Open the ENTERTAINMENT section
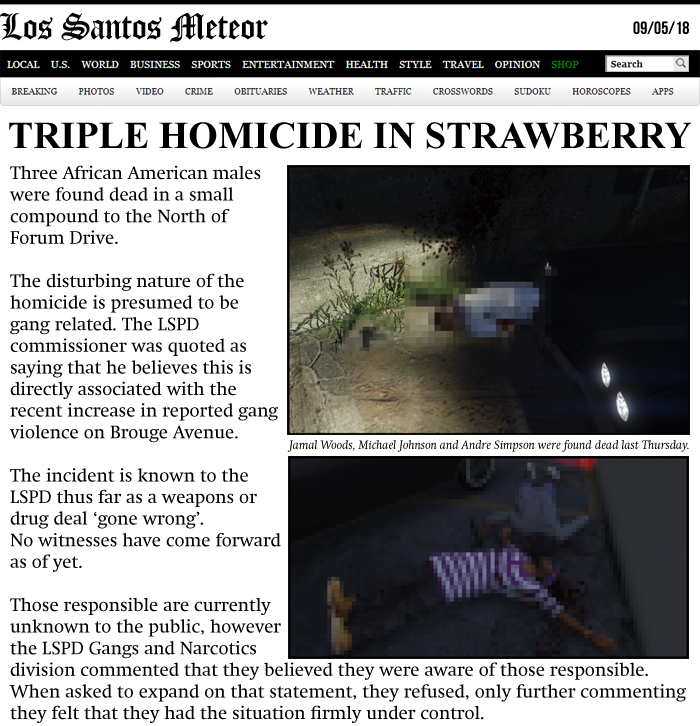The image size is (700, 726). [x=288, y=64]
